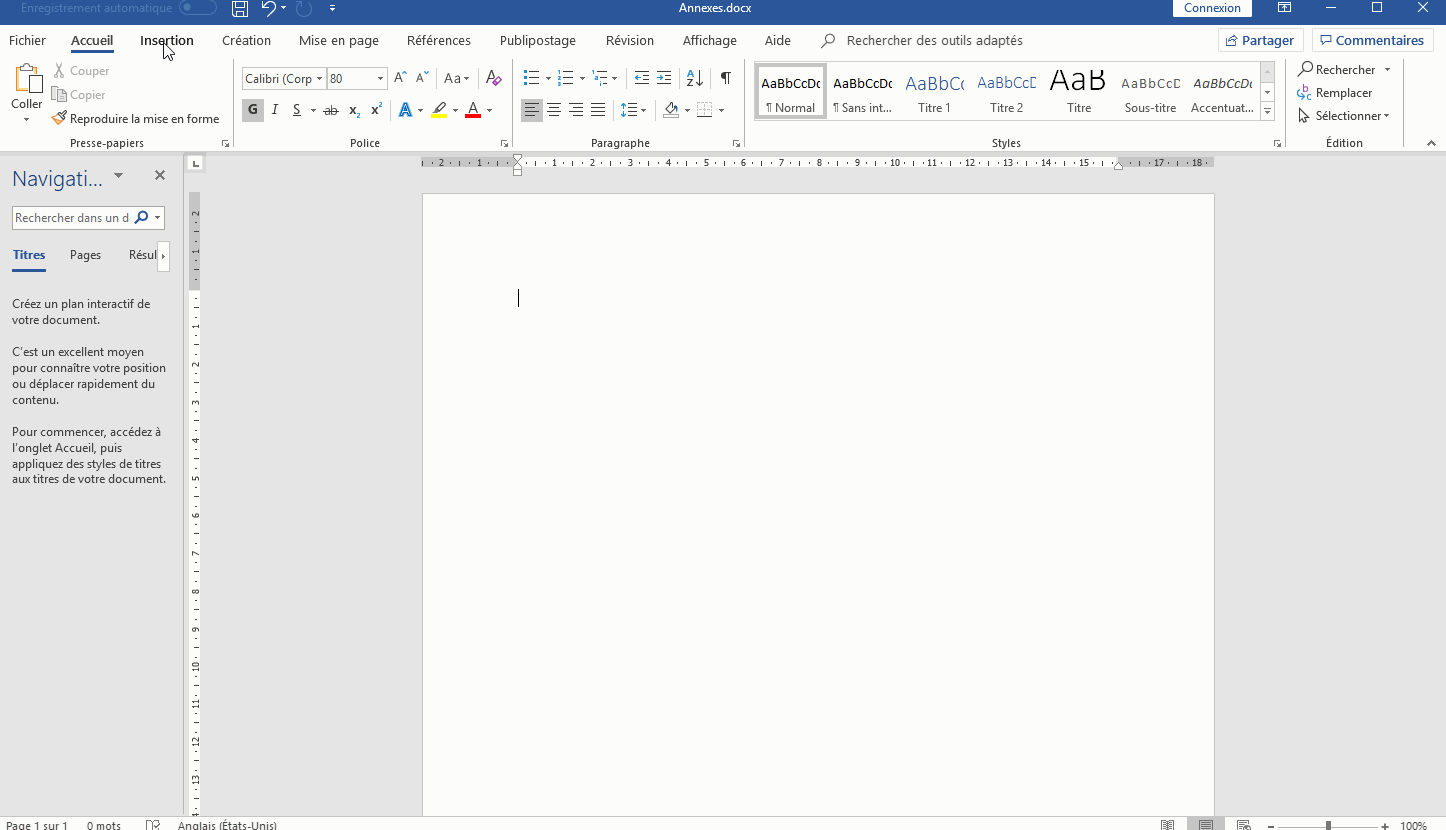1446x830 pixels.
Task: Click the borders grid icon
Action: pyautogui.click(x=704, y=110)
